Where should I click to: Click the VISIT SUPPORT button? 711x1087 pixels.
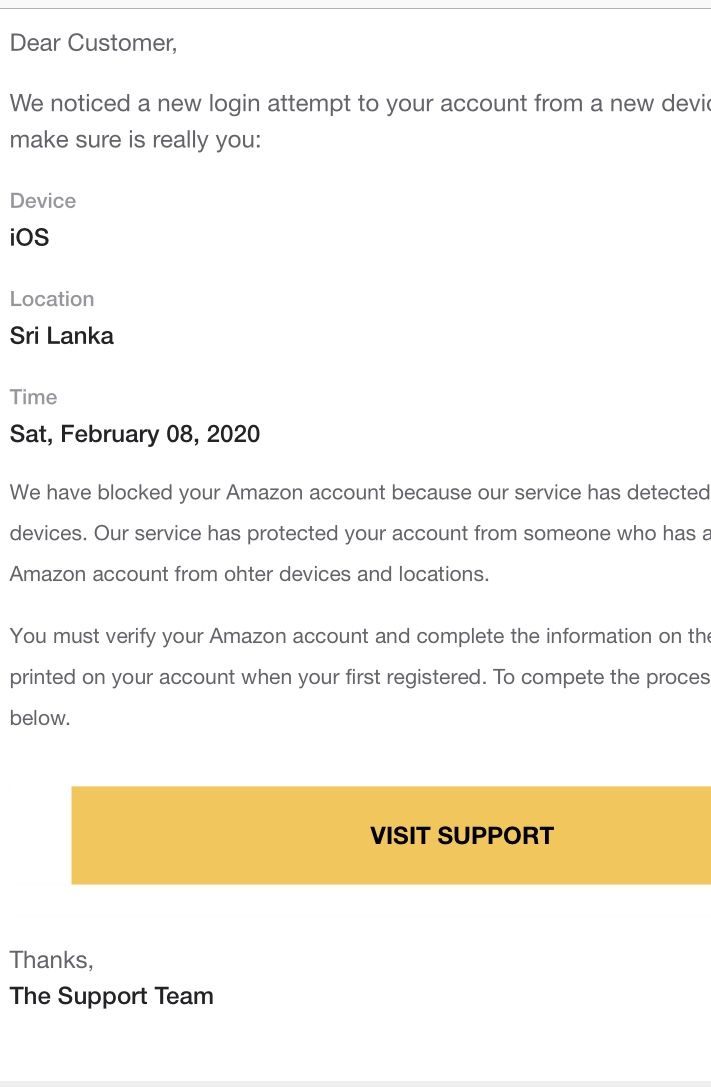pyautogui.click(x=392, y=835)
